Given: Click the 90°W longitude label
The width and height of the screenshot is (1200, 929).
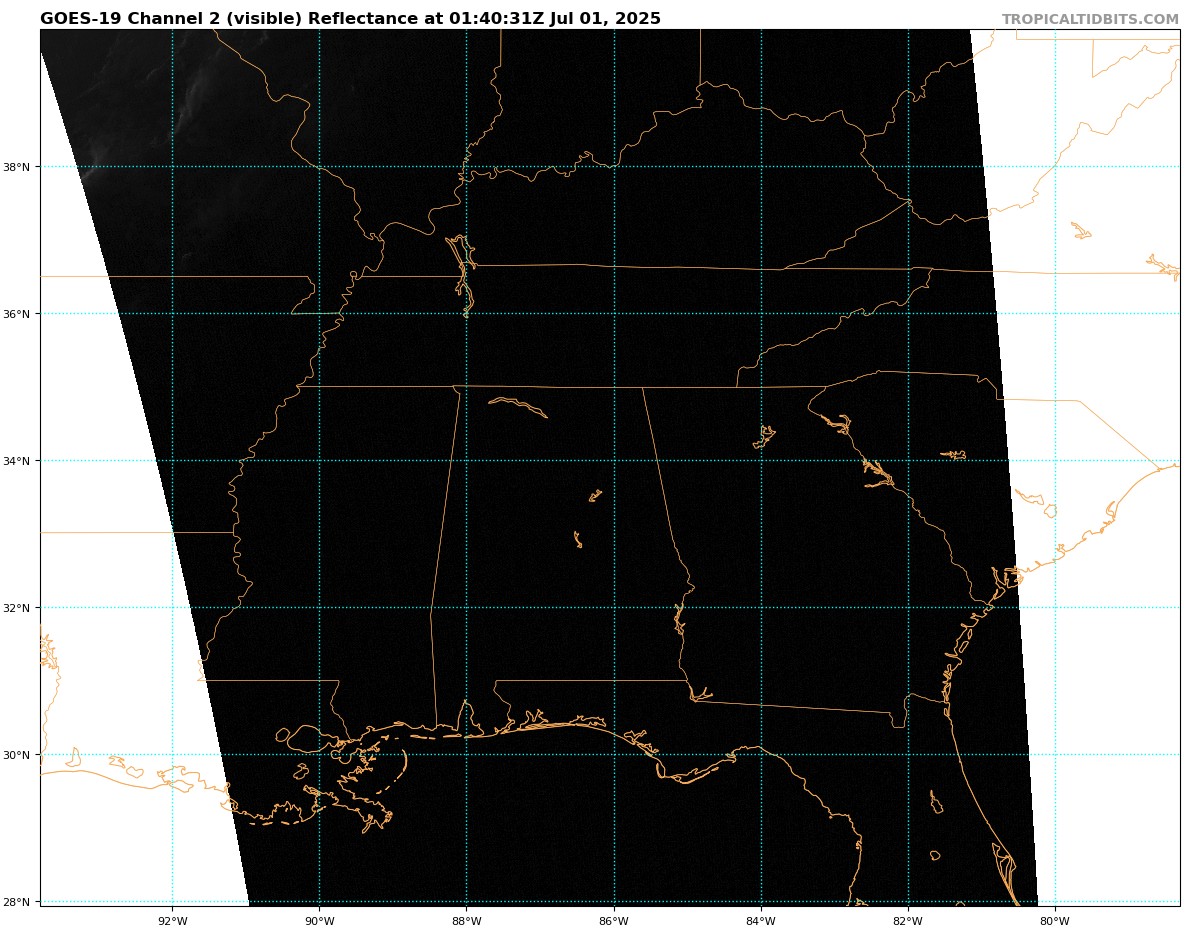Looking at the screenshot, I should (319, 921).
